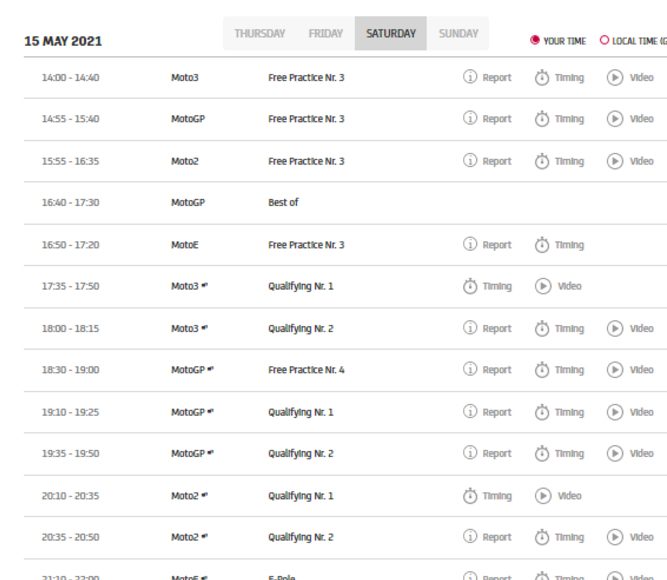Open Timing for Moto2 Qualifying Nr. 1

[x=487, y=495]
